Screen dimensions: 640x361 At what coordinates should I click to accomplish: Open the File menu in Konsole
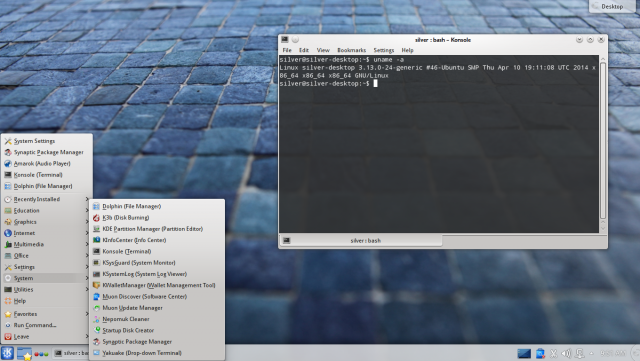[287, 50]
